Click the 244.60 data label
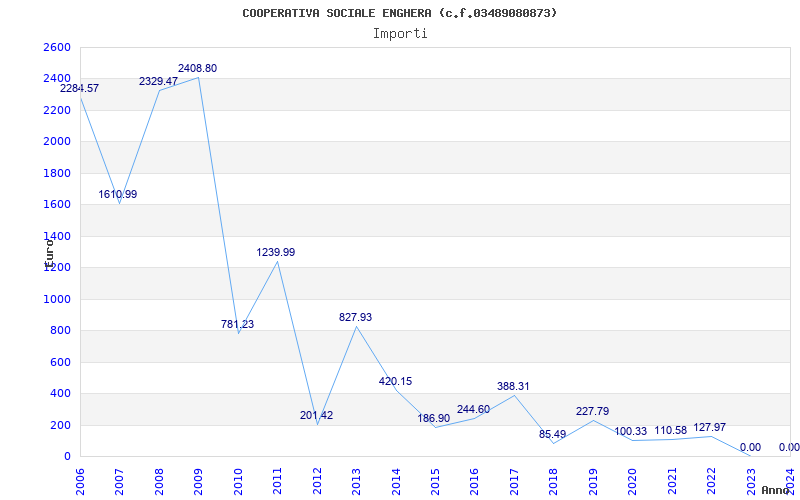Image resolution: width=800 pixels, height=500 pixels. (473, 409)
